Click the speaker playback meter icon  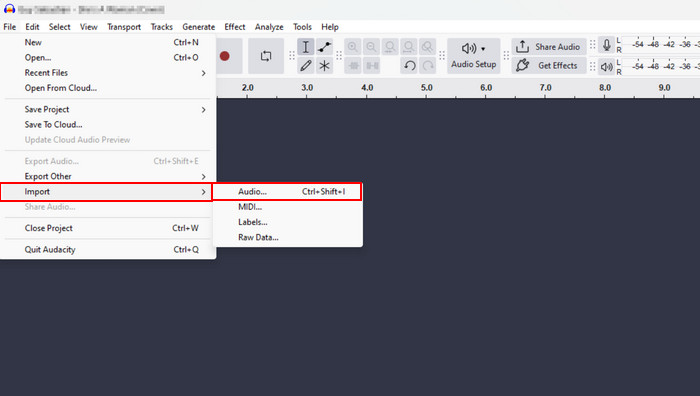coord(606,67)
